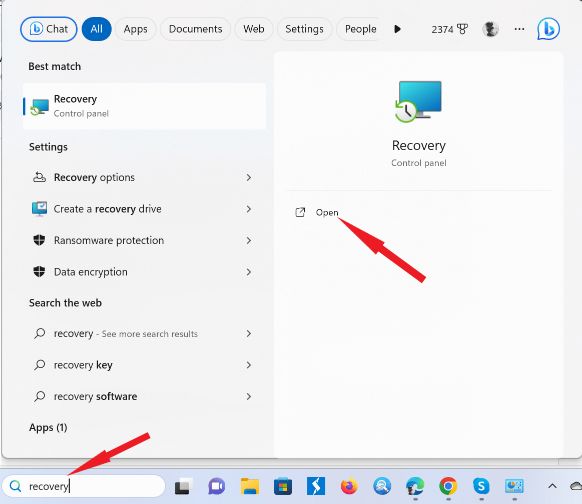Click the taskbar search box containing recovery

pyautogui.click(x=84, y=486)
